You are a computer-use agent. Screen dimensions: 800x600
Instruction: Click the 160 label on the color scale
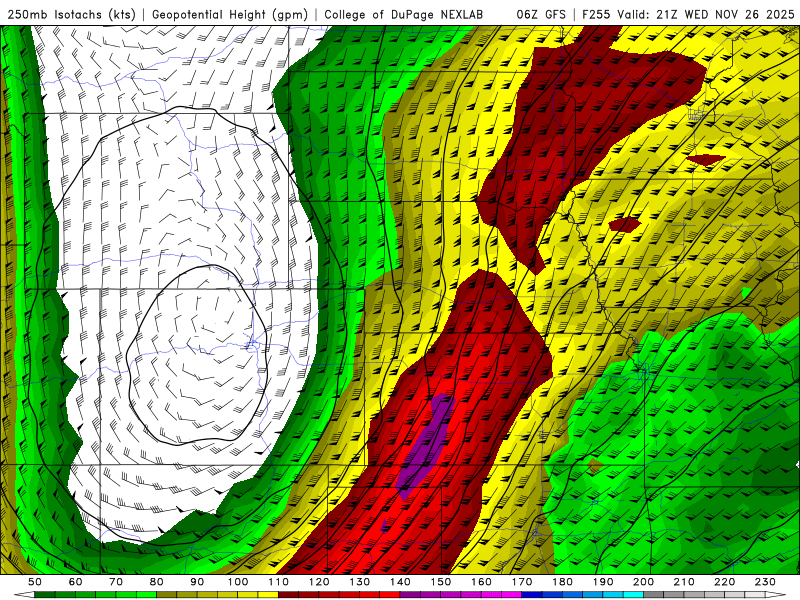481,582
